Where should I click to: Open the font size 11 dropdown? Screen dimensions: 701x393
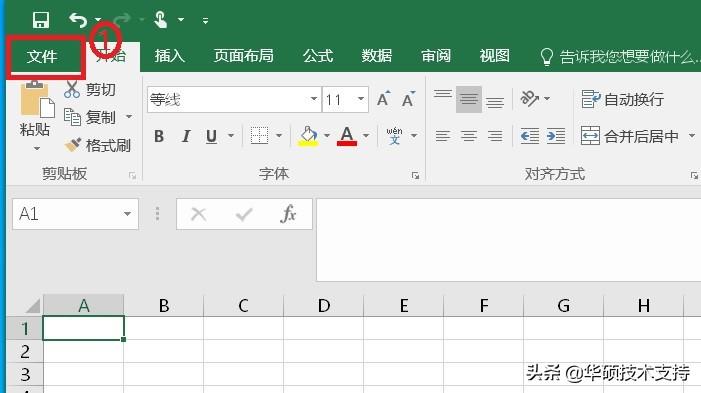(x=361, y=99)
